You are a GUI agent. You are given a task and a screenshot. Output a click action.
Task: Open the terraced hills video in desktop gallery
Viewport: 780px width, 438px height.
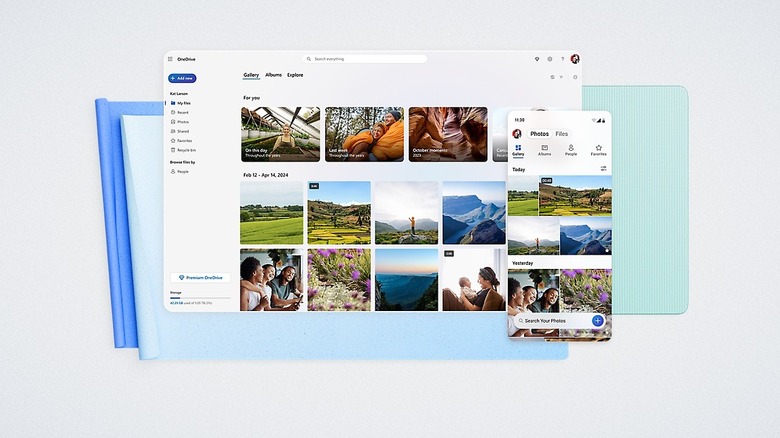(339, 213)
